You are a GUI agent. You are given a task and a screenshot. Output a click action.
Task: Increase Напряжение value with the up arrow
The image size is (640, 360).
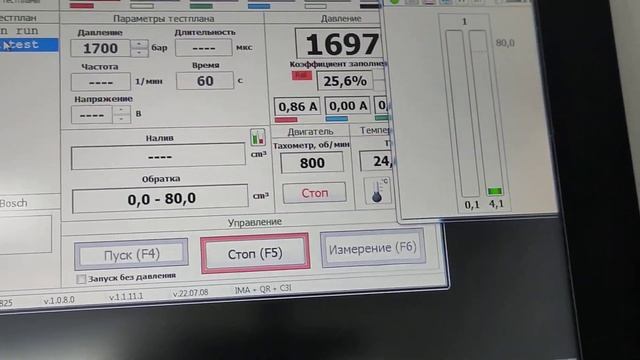[121, 110]
